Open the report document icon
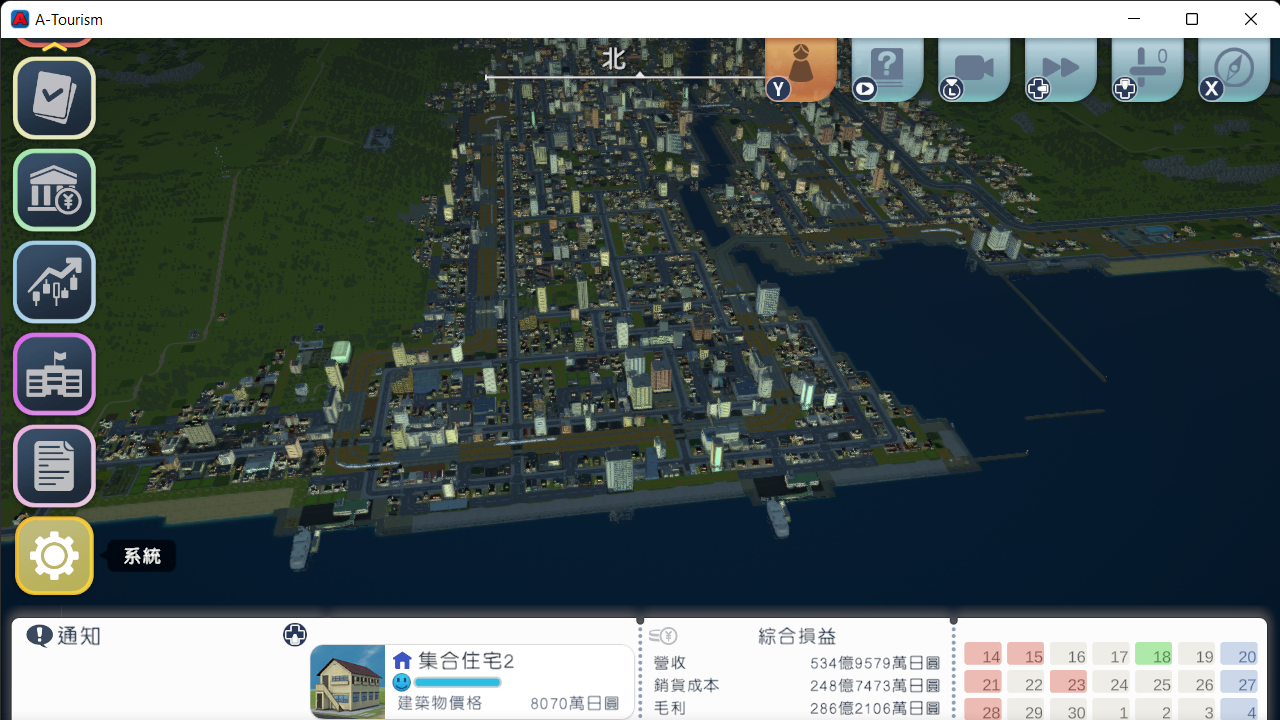1280x720 pixels. (x=54, y=466)
